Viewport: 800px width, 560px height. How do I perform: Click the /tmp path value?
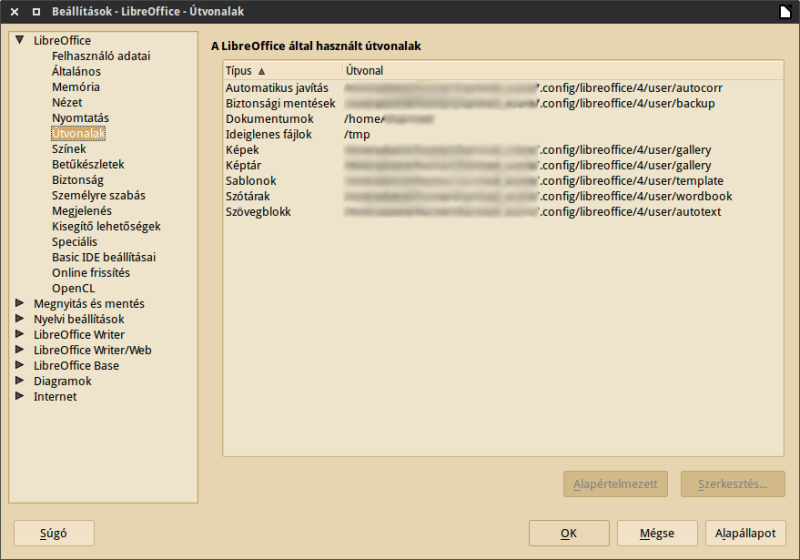[x=357, y=135]
